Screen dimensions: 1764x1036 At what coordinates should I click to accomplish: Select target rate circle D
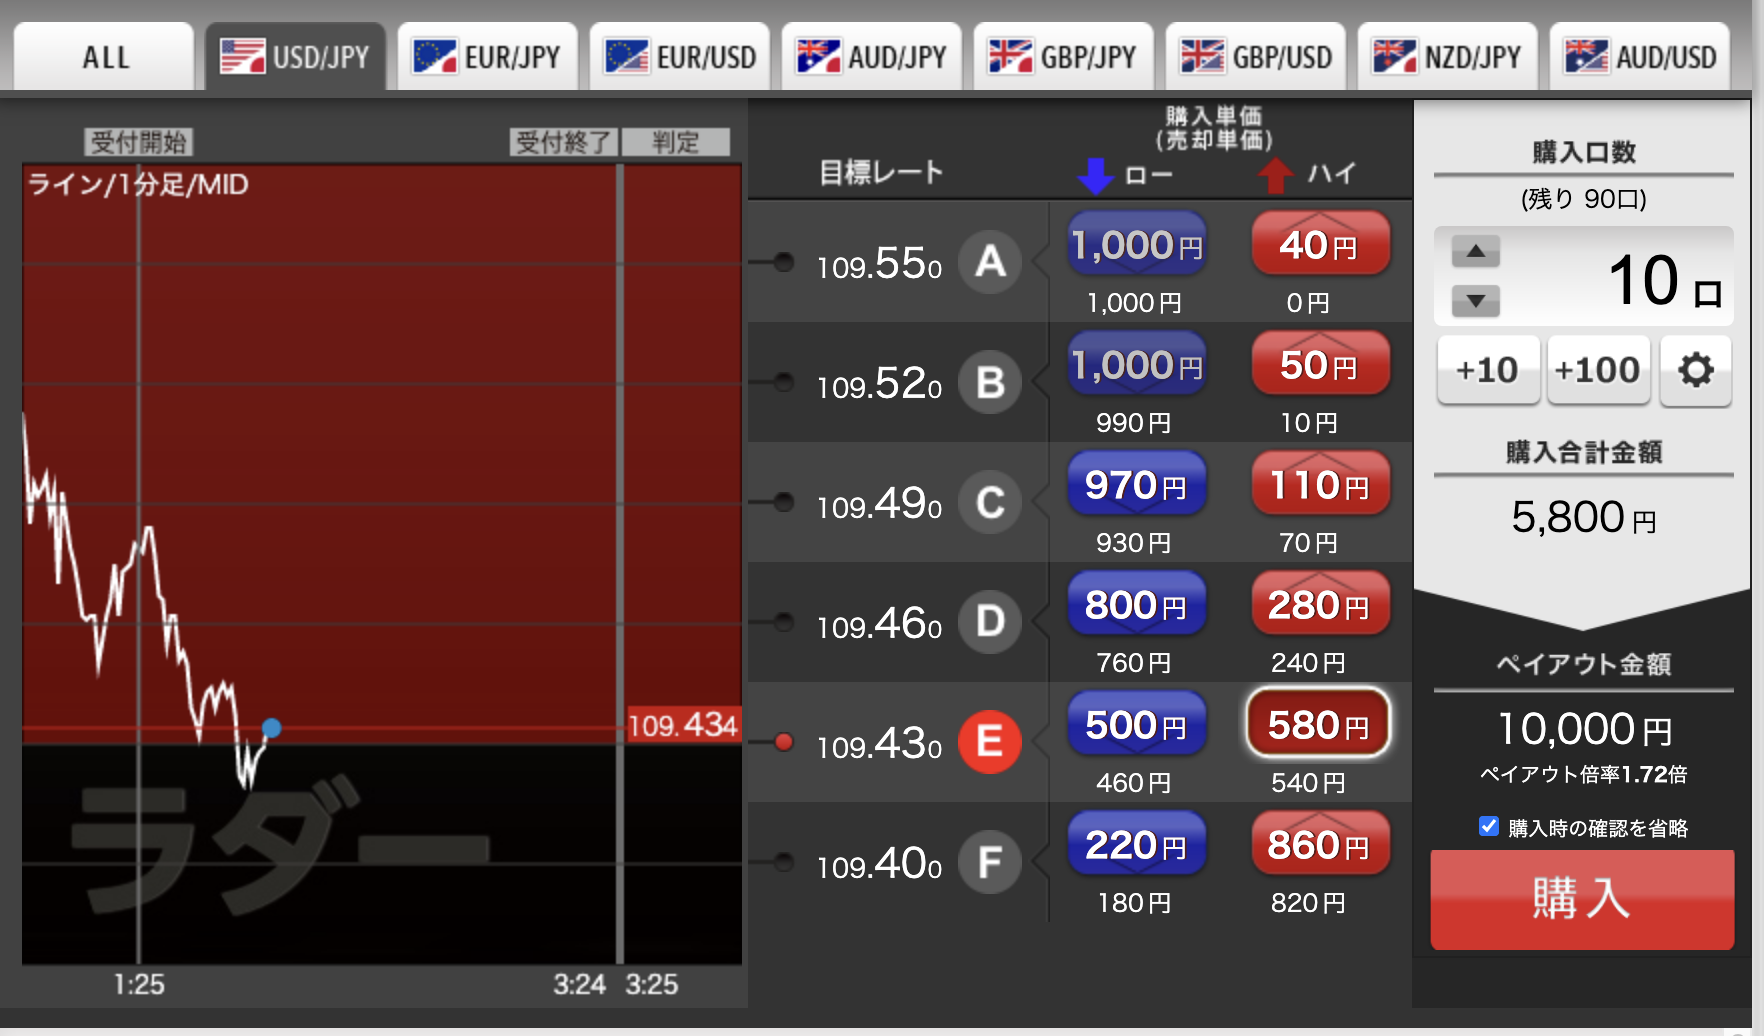coord(989,622)
